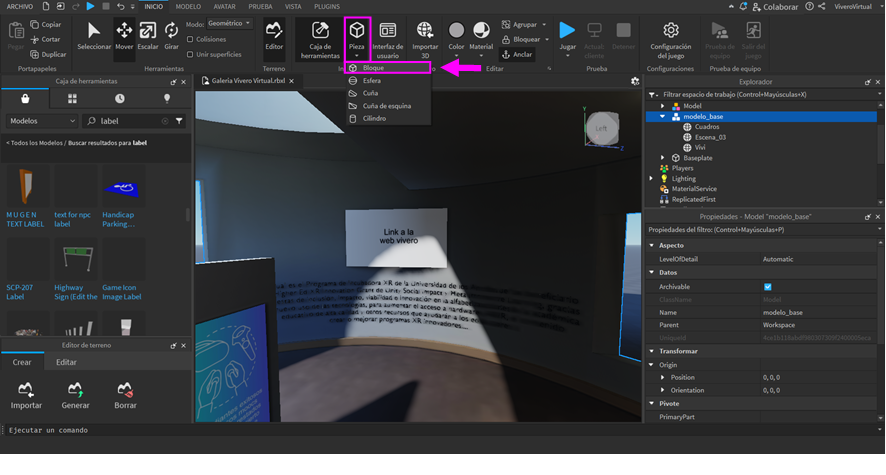Viewport: 886px width, 475px height.
Task: Choose the Girar rotate tool
Action: [171, 36]
